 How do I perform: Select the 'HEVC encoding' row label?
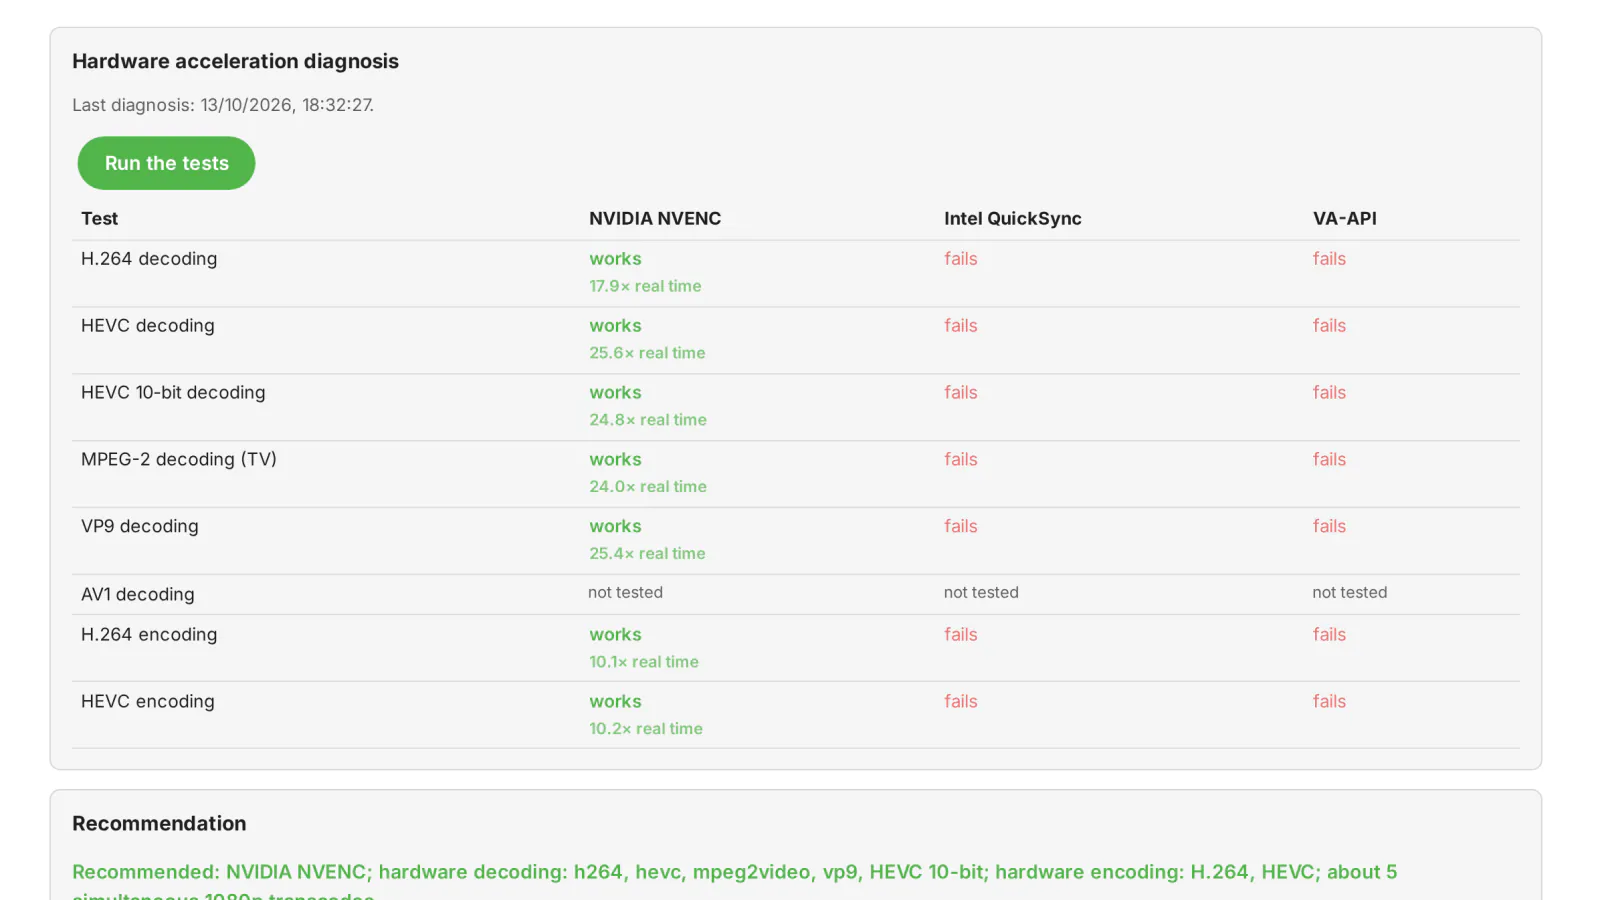148,702
